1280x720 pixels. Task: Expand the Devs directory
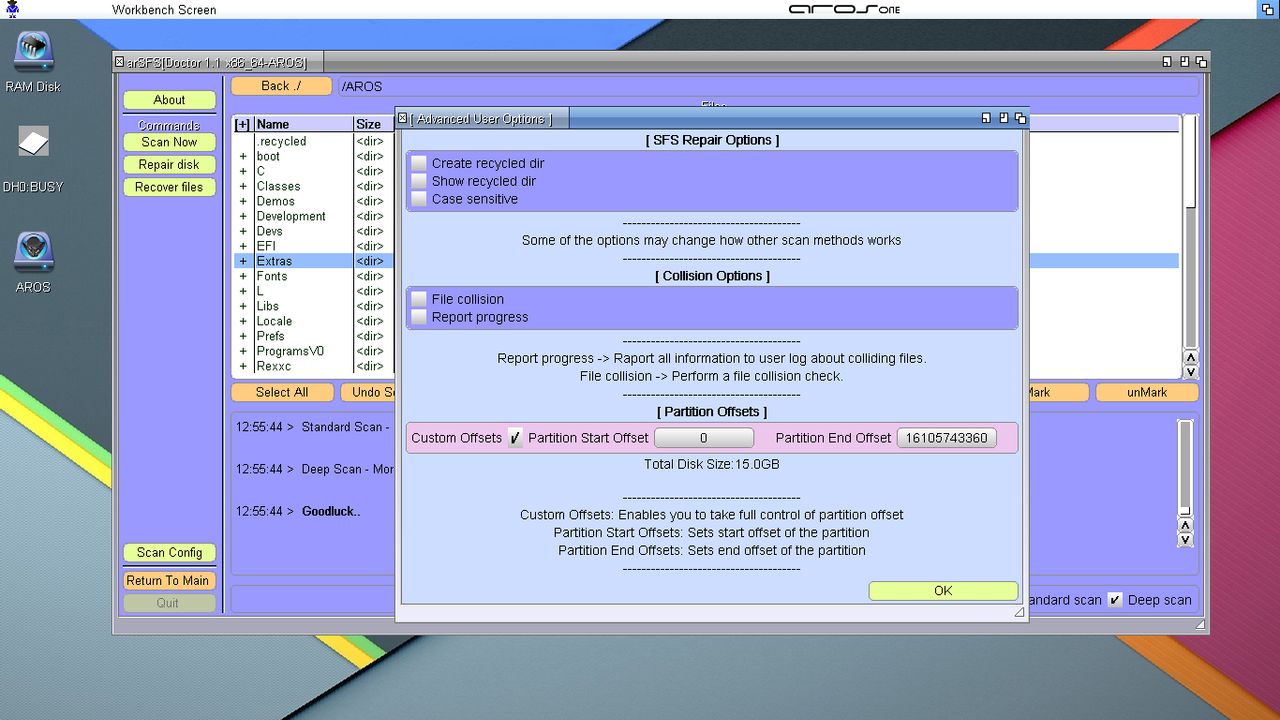point(242,231)
